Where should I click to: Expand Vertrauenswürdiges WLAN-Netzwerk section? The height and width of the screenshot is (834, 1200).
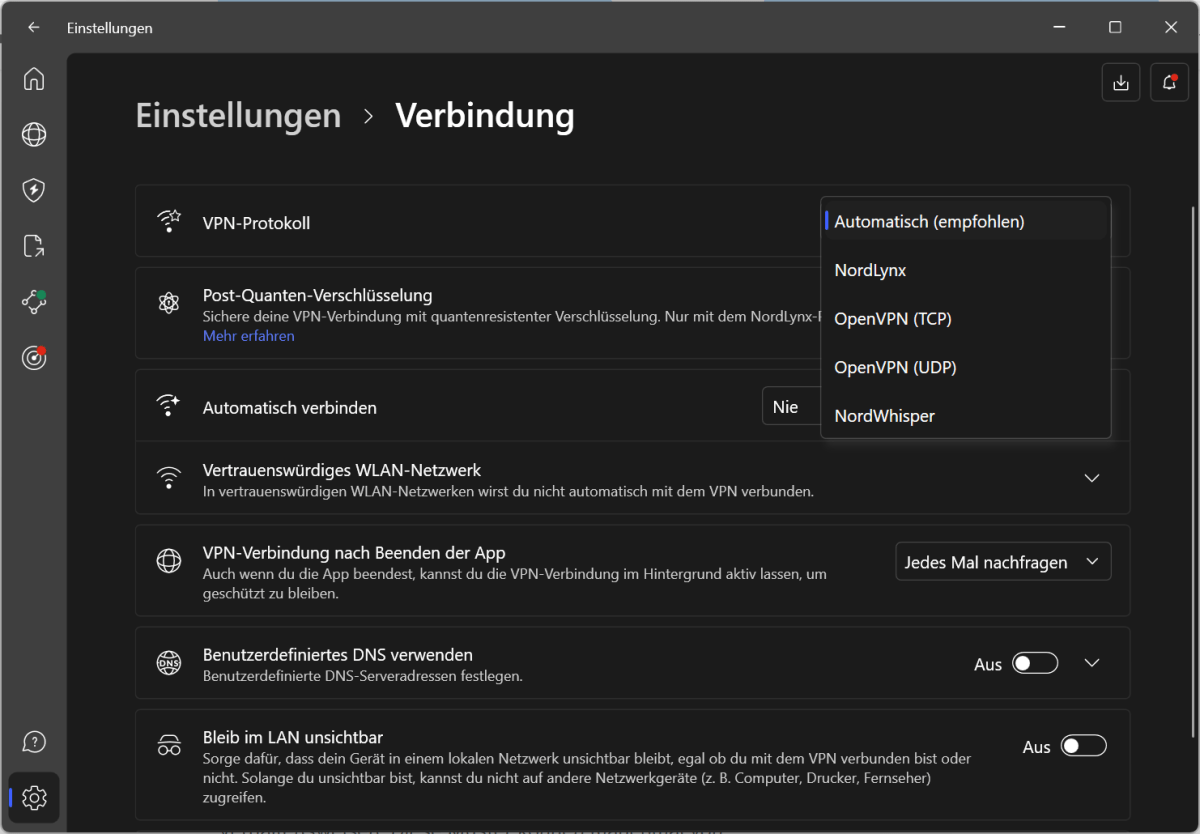click(x=1092, y=478)
